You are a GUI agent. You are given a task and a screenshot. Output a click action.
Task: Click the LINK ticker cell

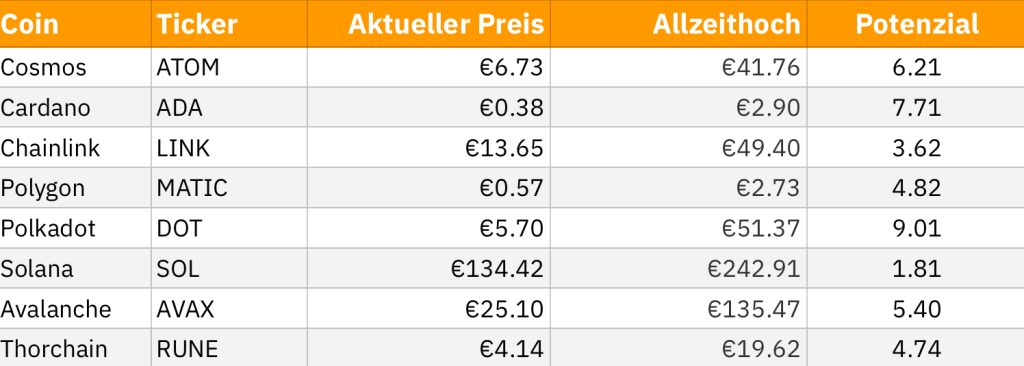[x=229, y=148]
